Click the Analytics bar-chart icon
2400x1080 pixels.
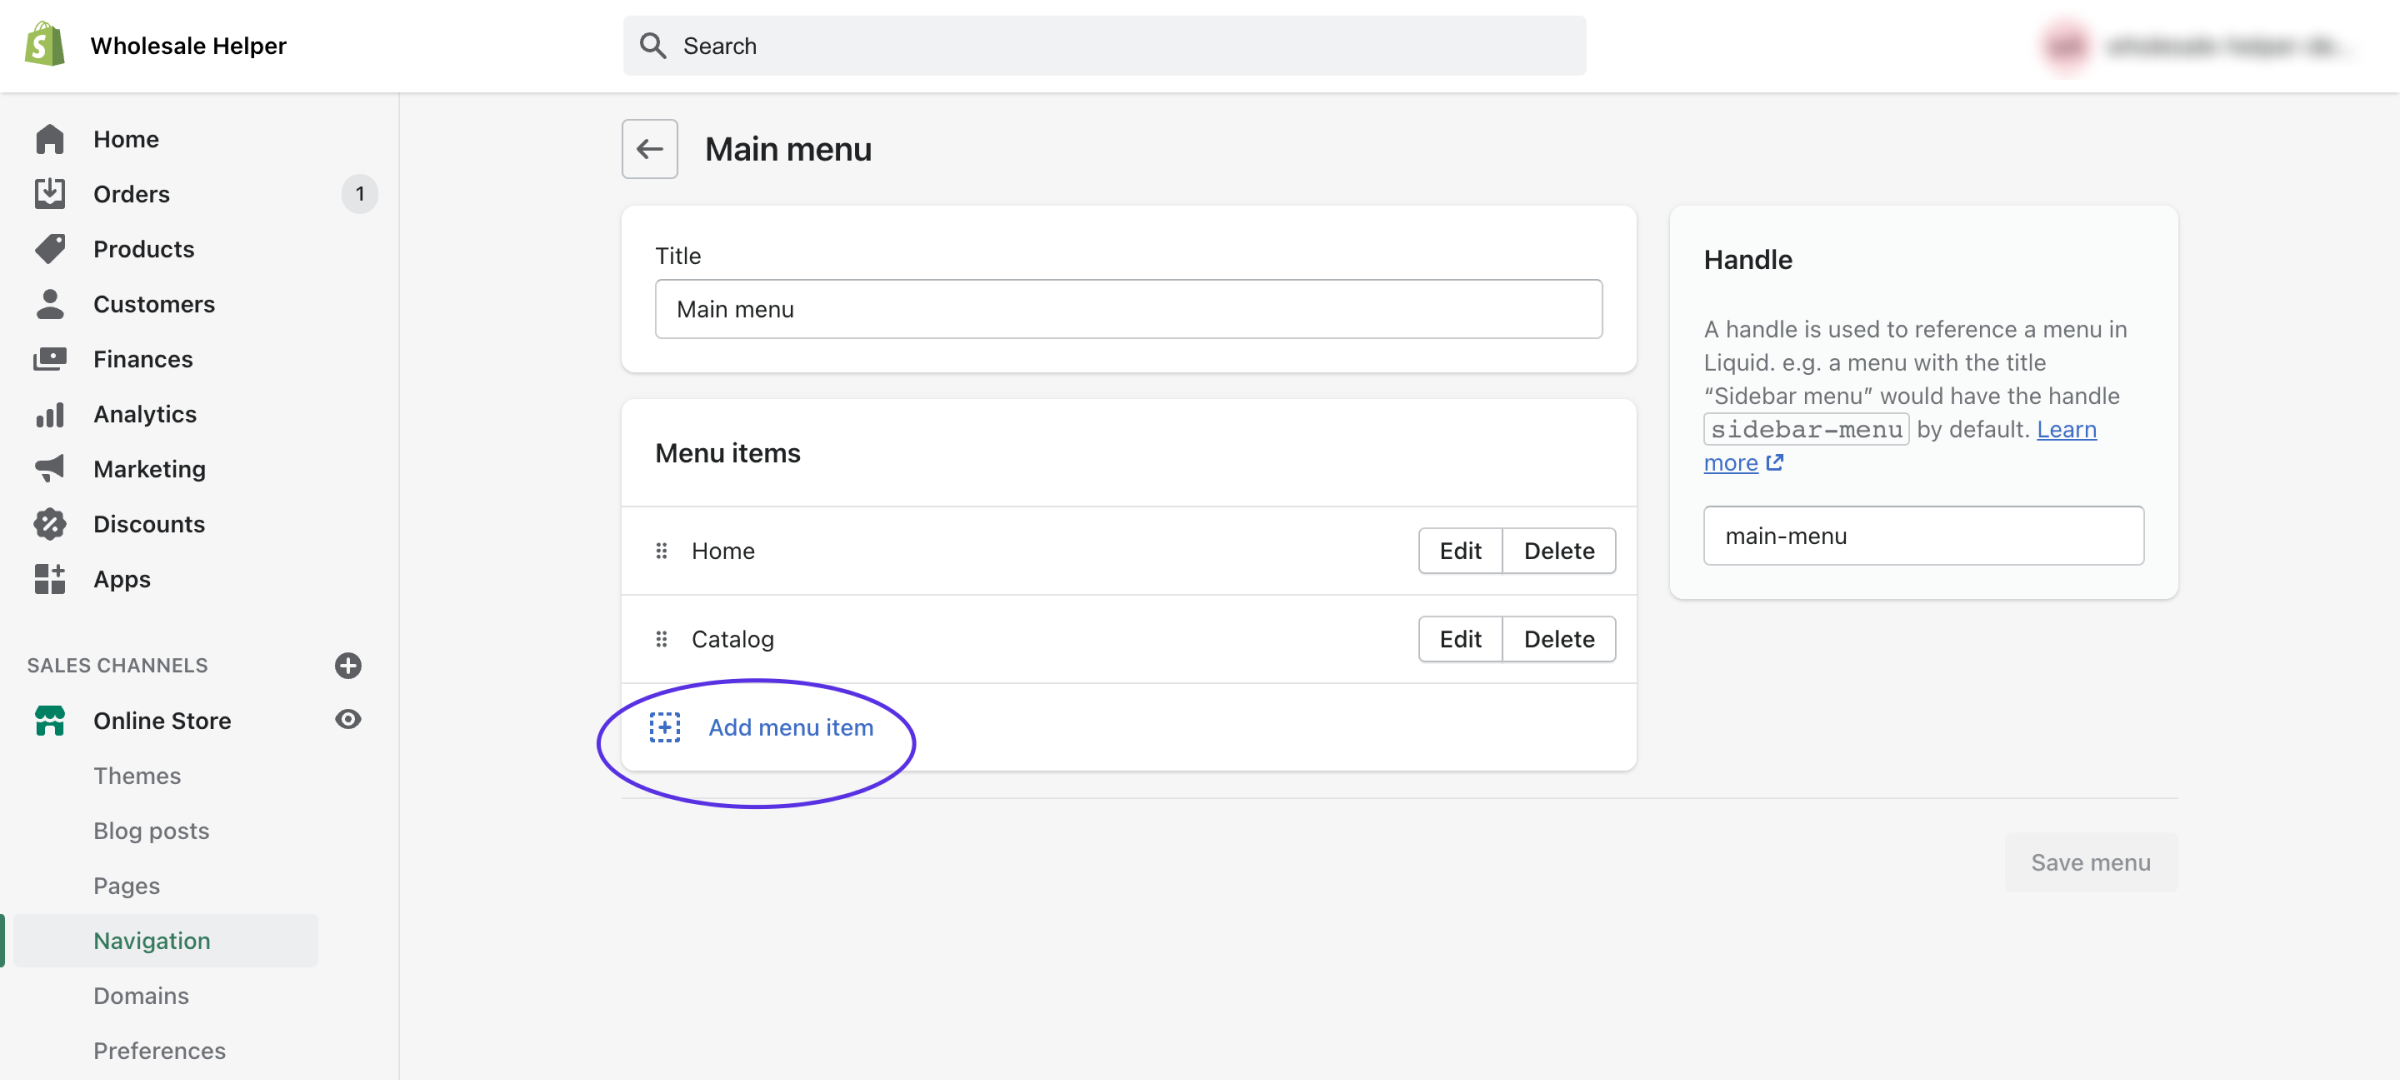point(50,413)
